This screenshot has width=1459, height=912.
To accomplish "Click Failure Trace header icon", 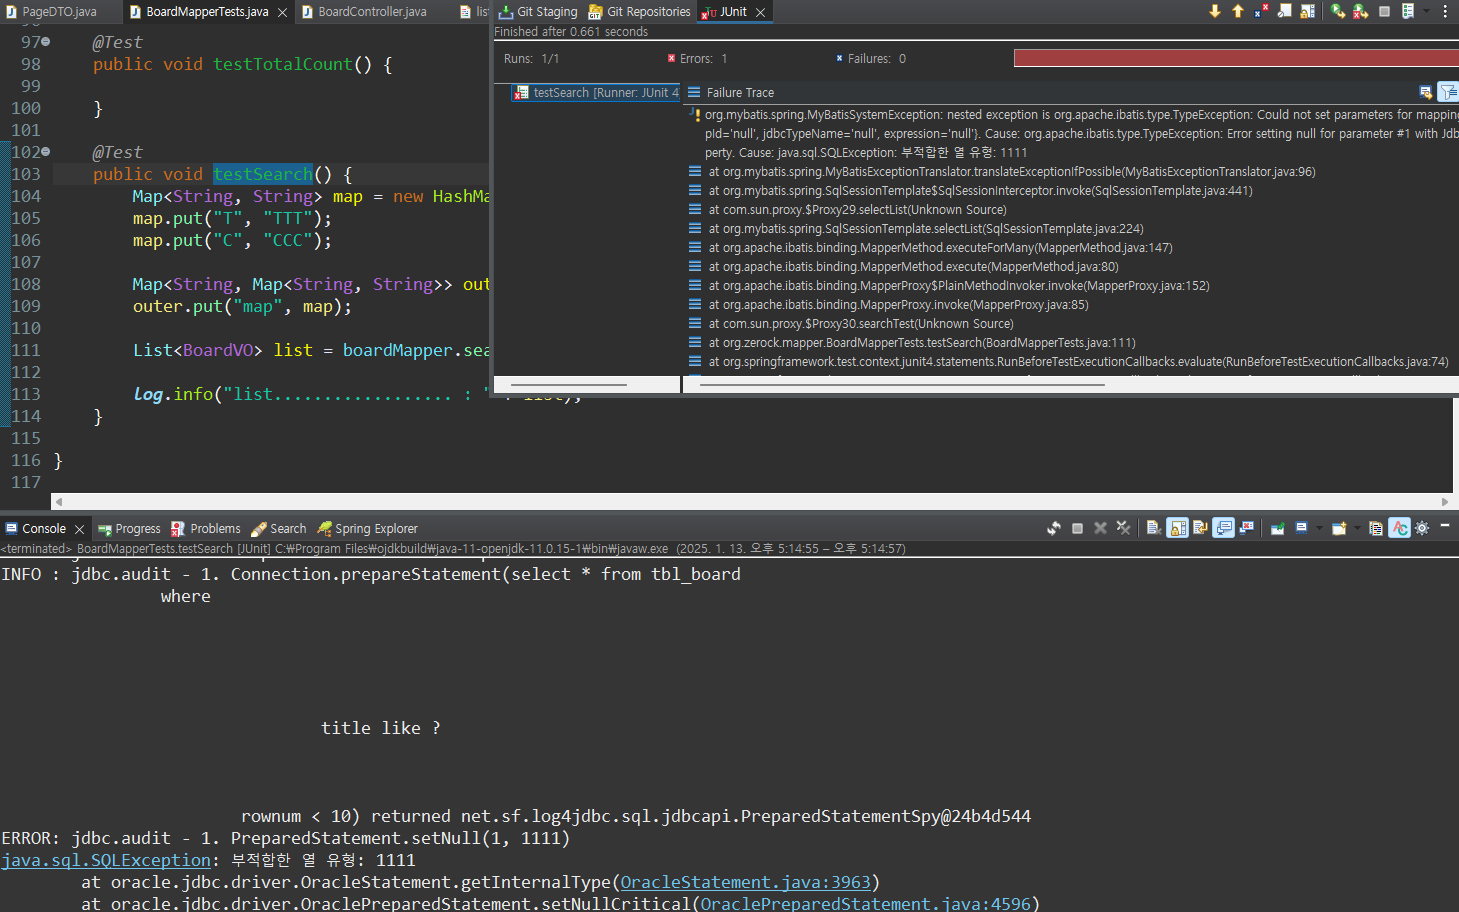I will tap(694, 92).
